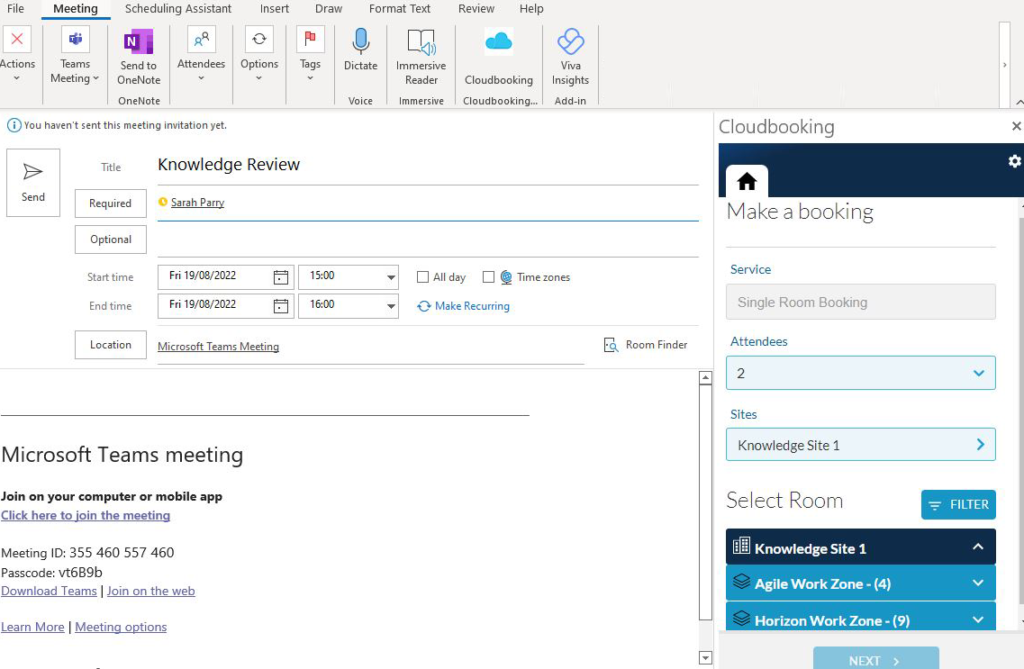The width and height of the screenshot is (1024, 669).
Task: Switch to the Insert tab
Action: pyautogui.click(x=274, y=8)
